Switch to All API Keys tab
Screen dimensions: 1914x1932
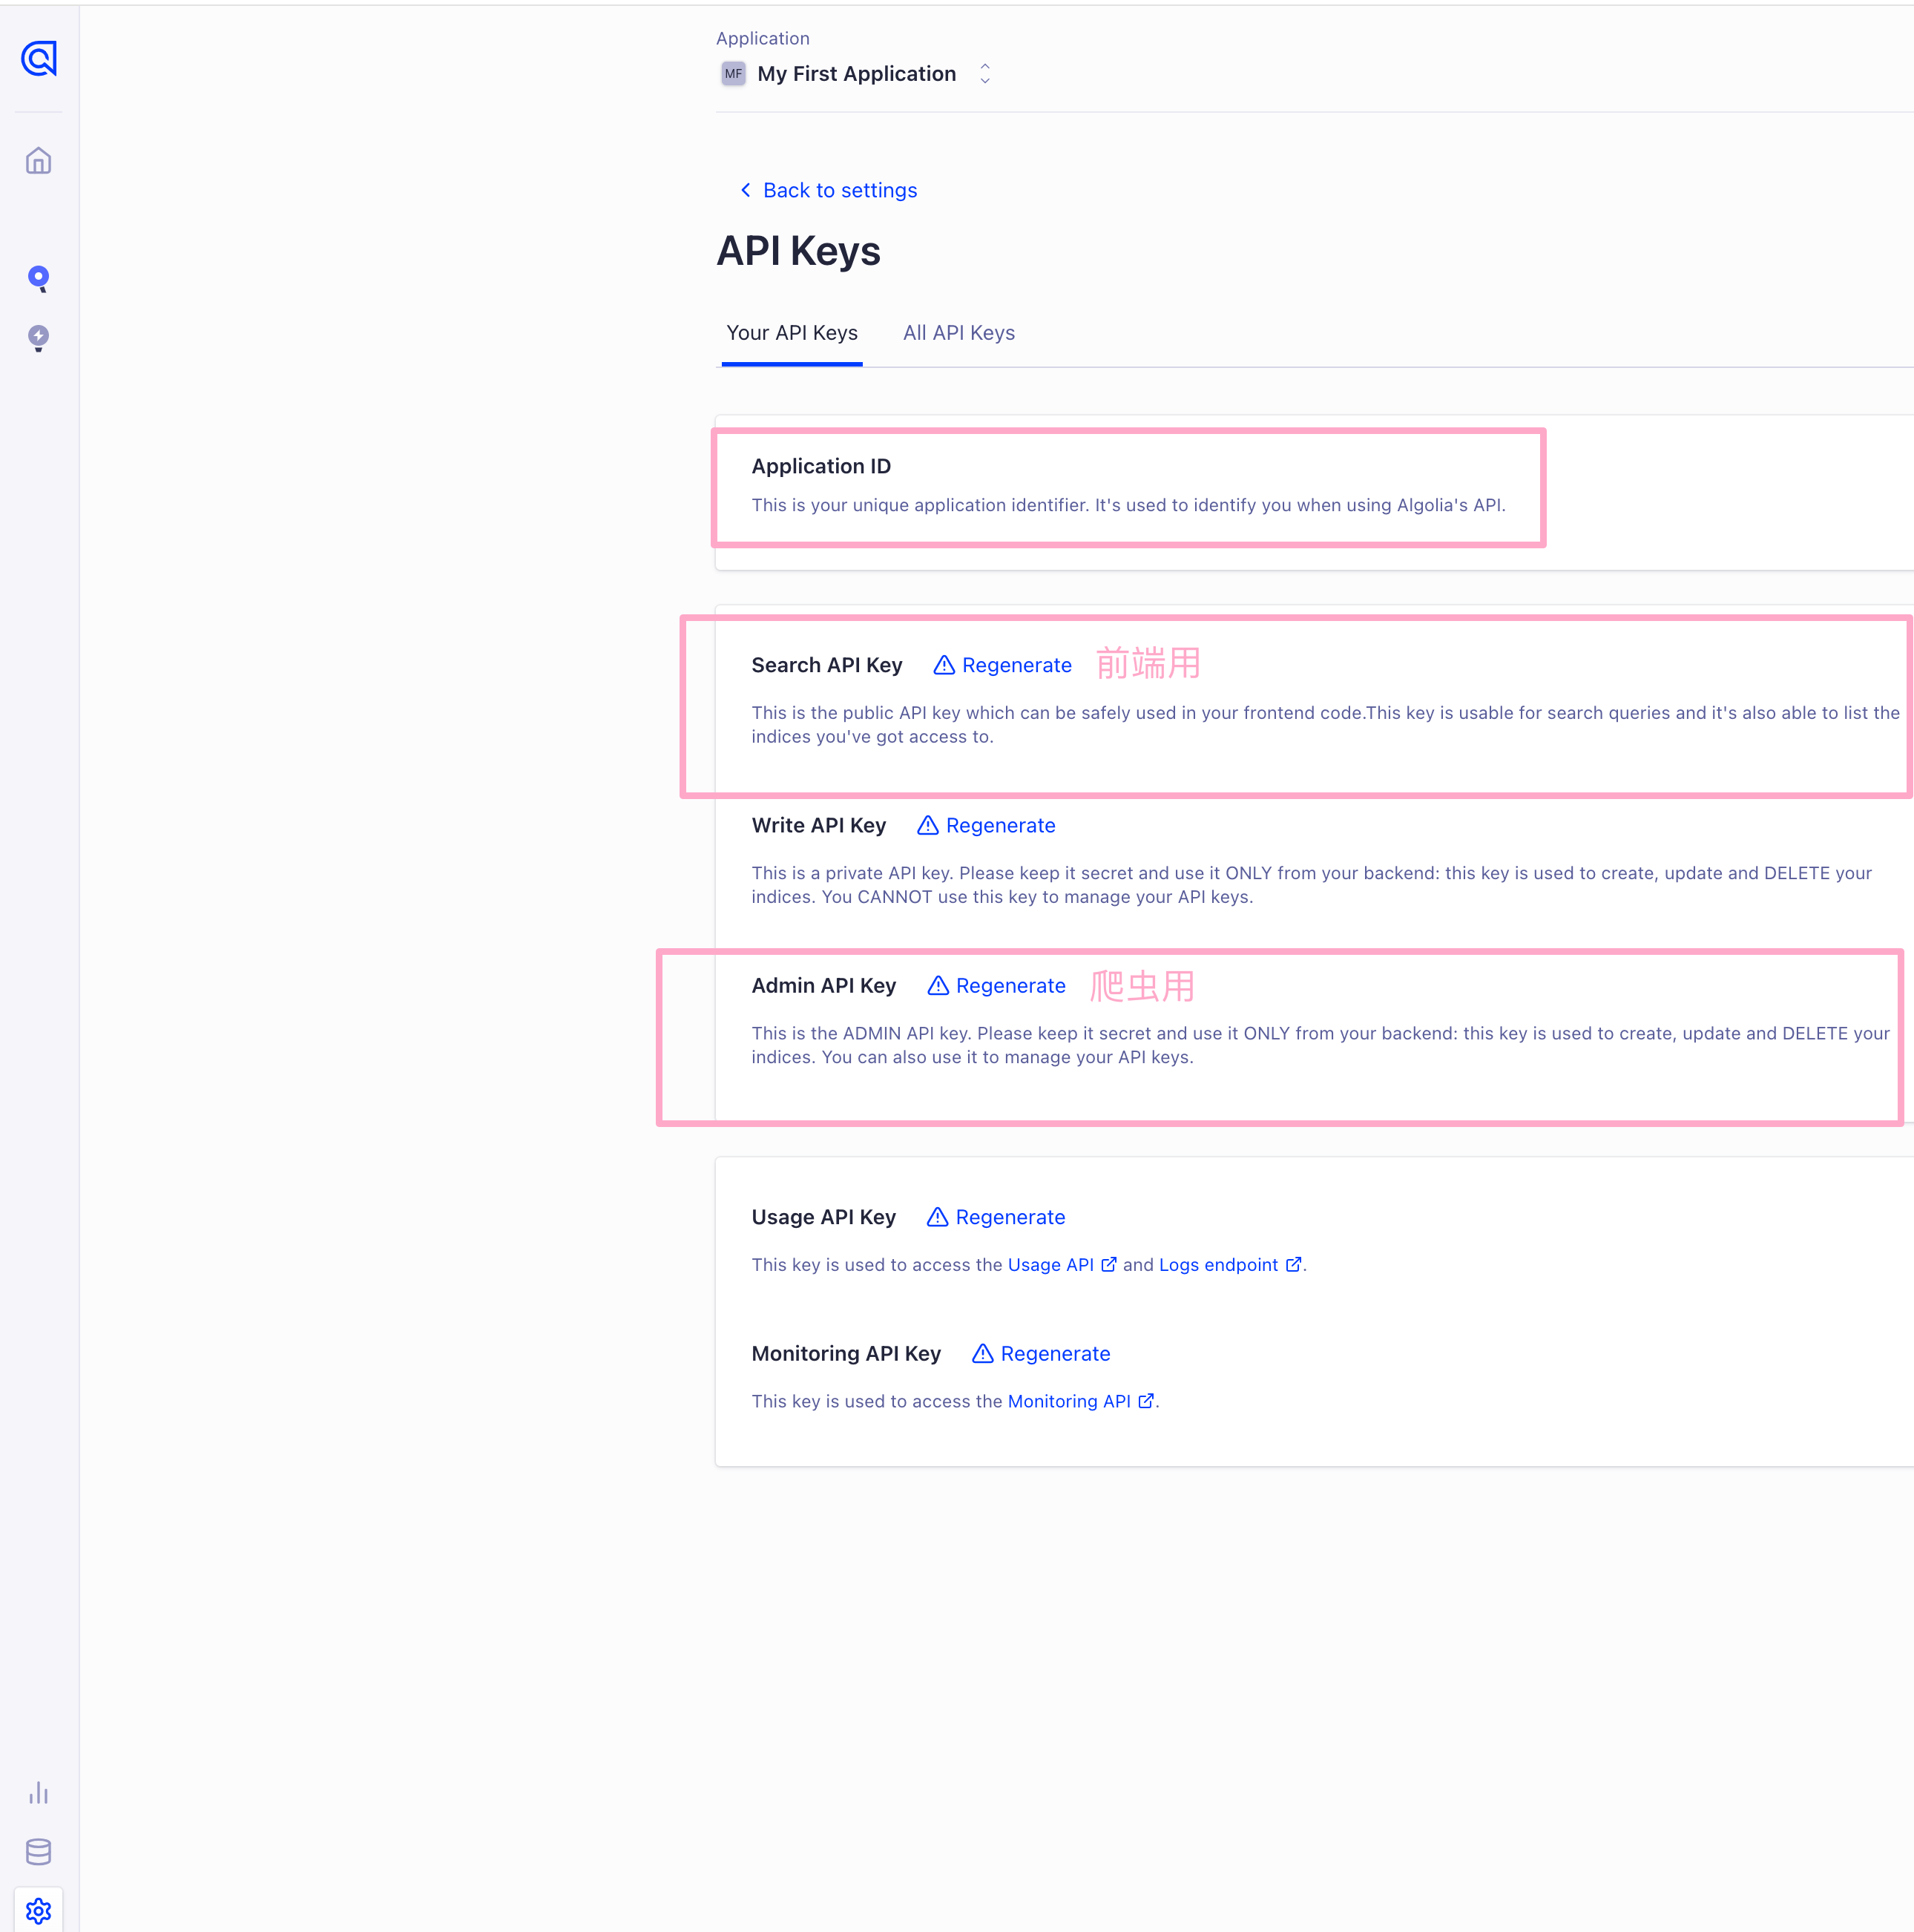pyautogui.click(x=958, y=333)
